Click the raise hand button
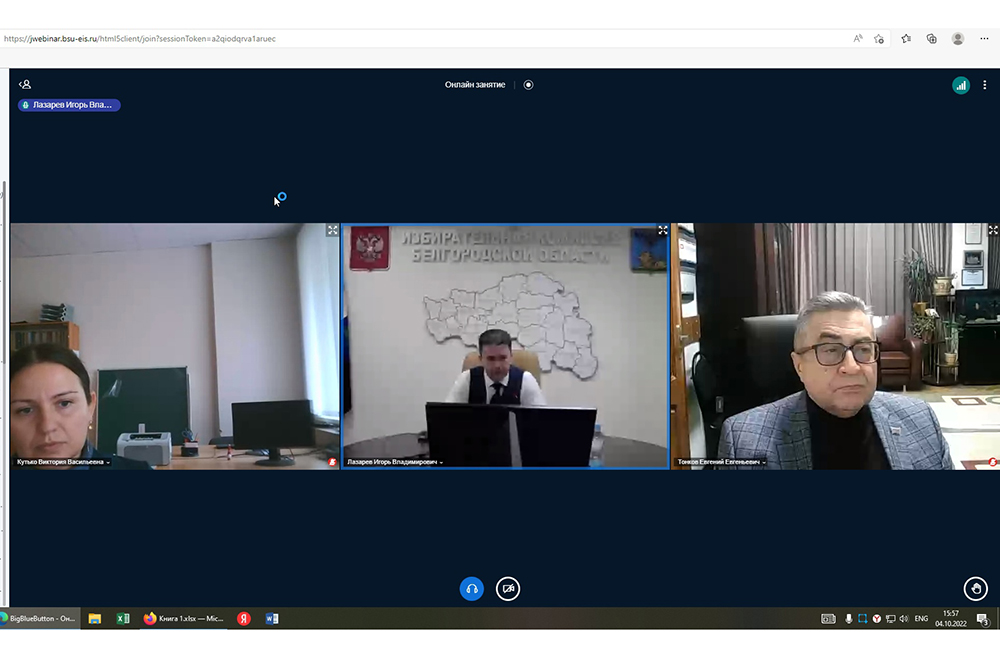The width and height of the screenshot is (1000, 667). pyautogui.click(x=976, y=589)
